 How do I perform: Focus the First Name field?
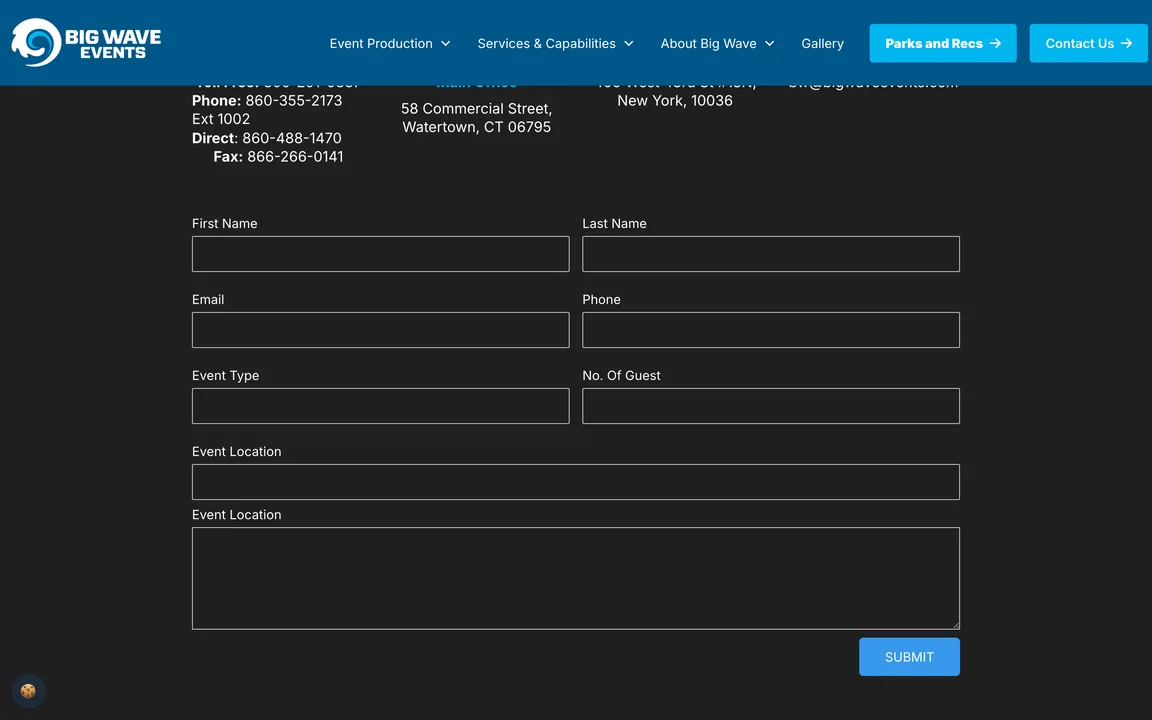click(x=381, y=254)
